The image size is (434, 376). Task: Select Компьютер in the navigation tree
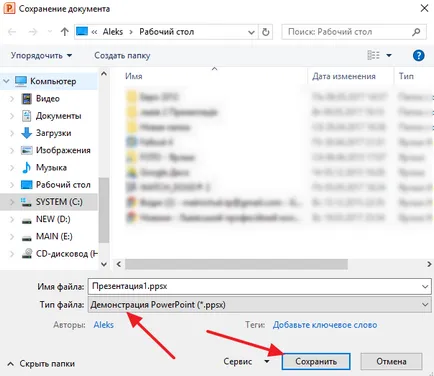pyautogui.click(x=53, y=81)
